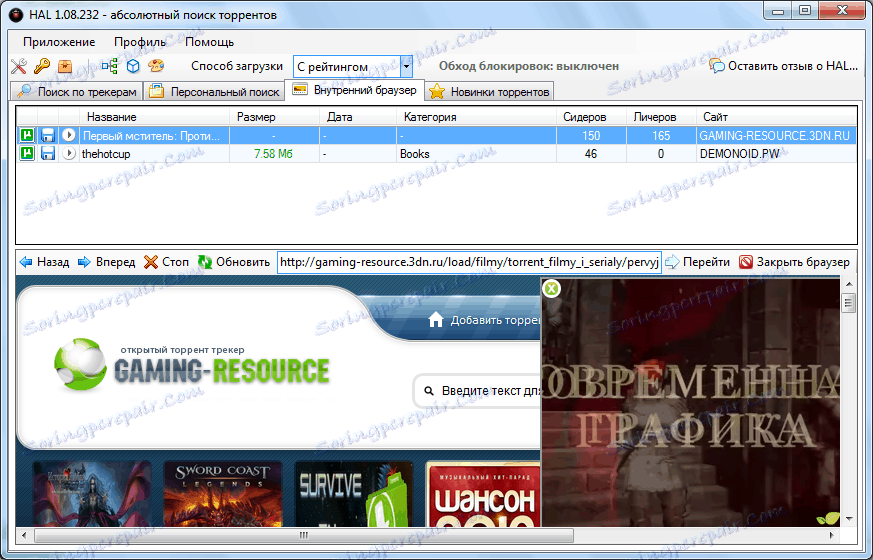Open the Профиль menu
This screenshot has height=560, width=873.
coord(140,42)
